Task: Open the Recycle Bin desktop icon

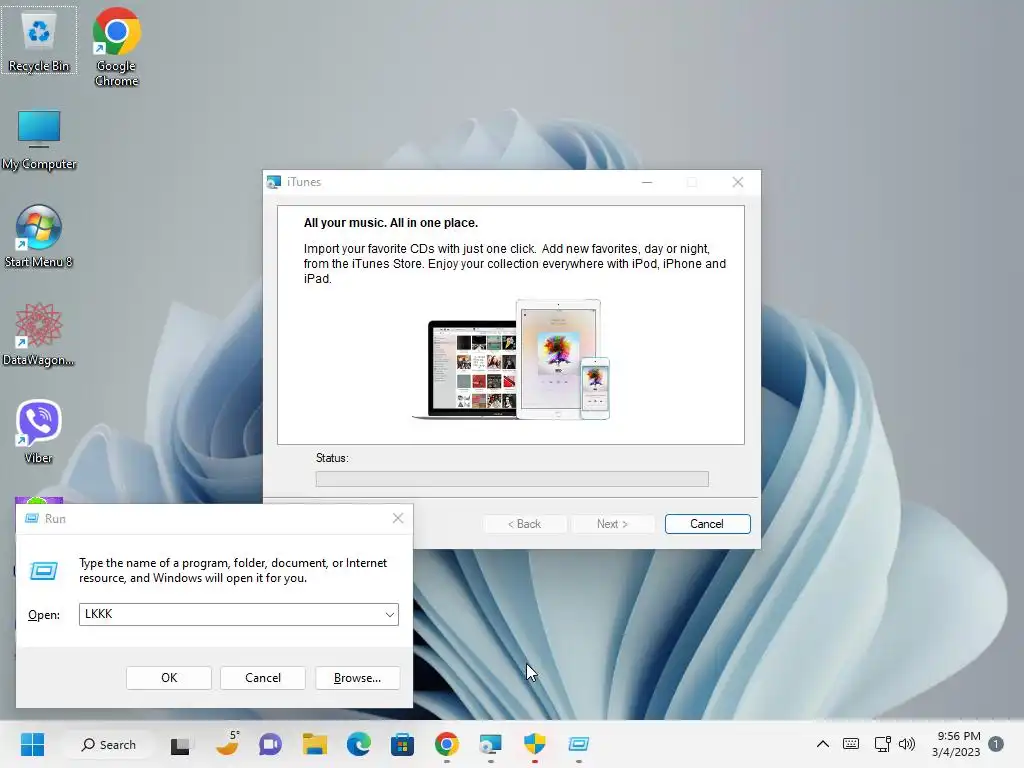Action: [39, 40]
